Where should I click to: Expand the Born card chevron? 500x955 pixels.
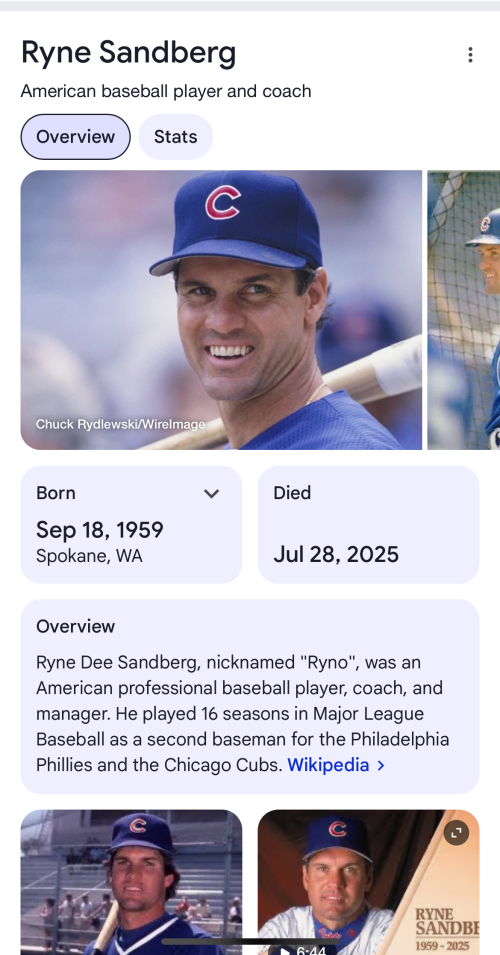[211, 493]
